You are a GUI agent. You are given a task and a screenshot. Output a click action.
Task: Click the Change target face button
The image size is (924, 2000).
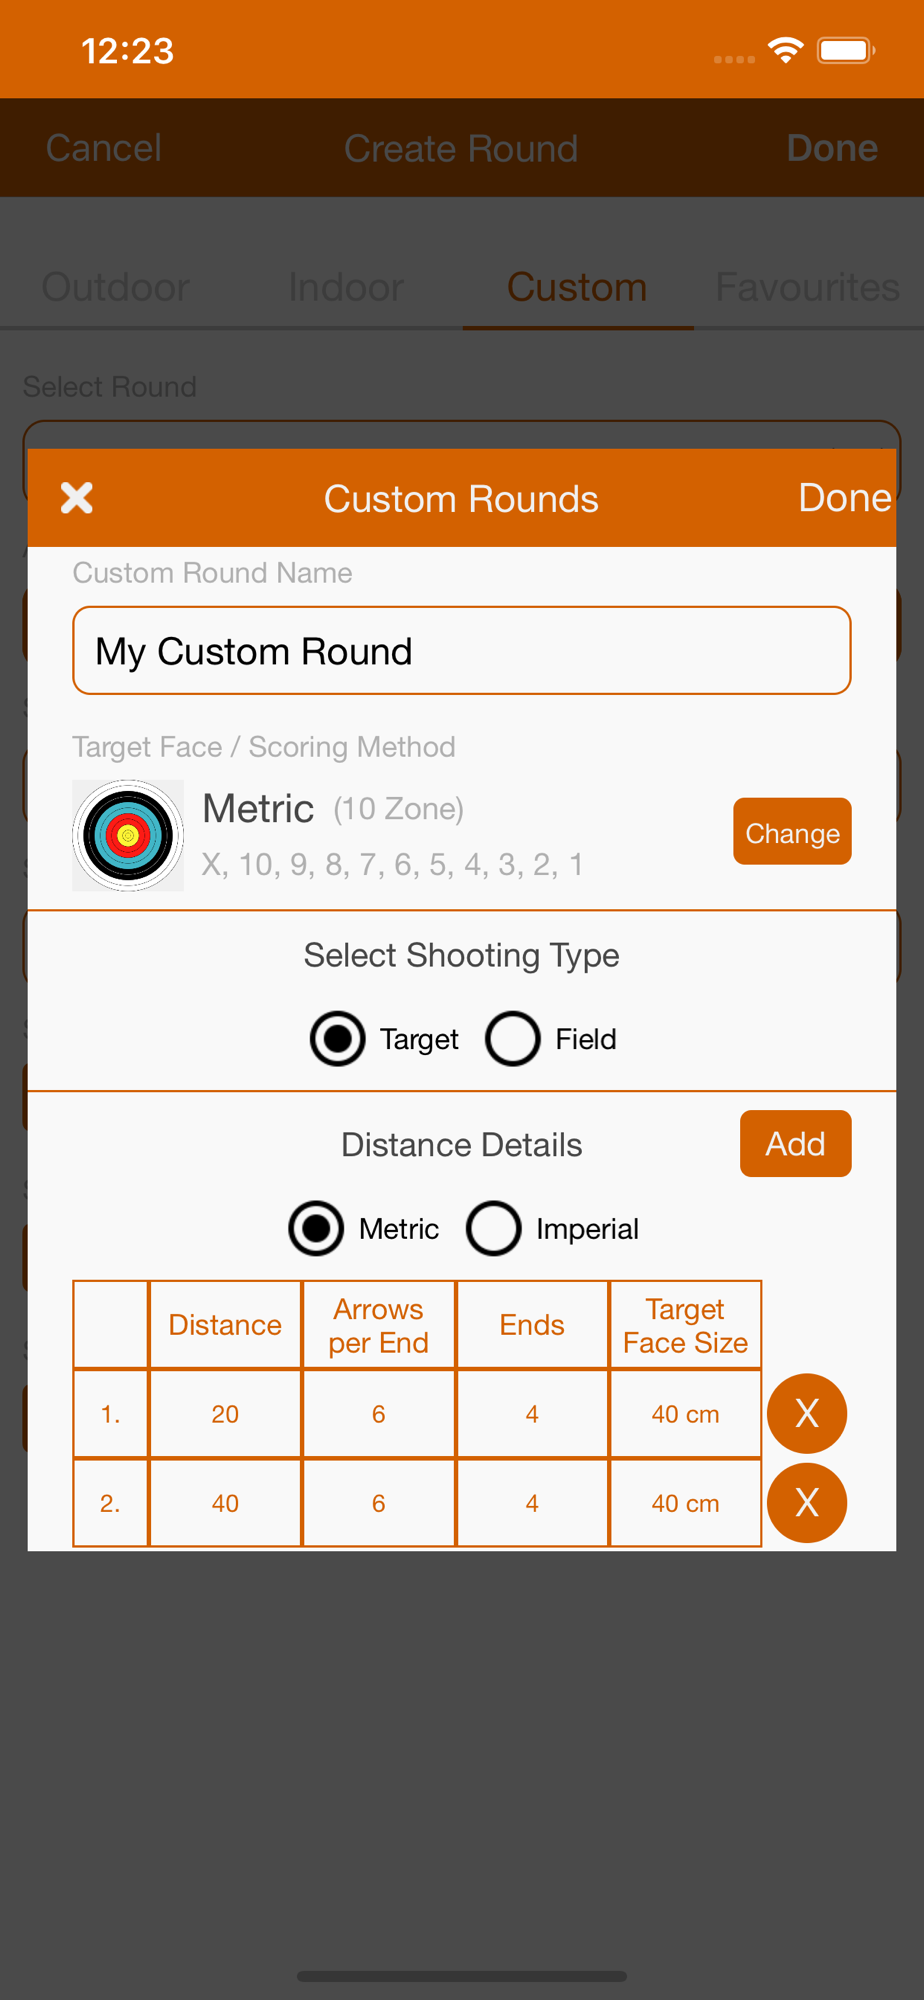792,832
